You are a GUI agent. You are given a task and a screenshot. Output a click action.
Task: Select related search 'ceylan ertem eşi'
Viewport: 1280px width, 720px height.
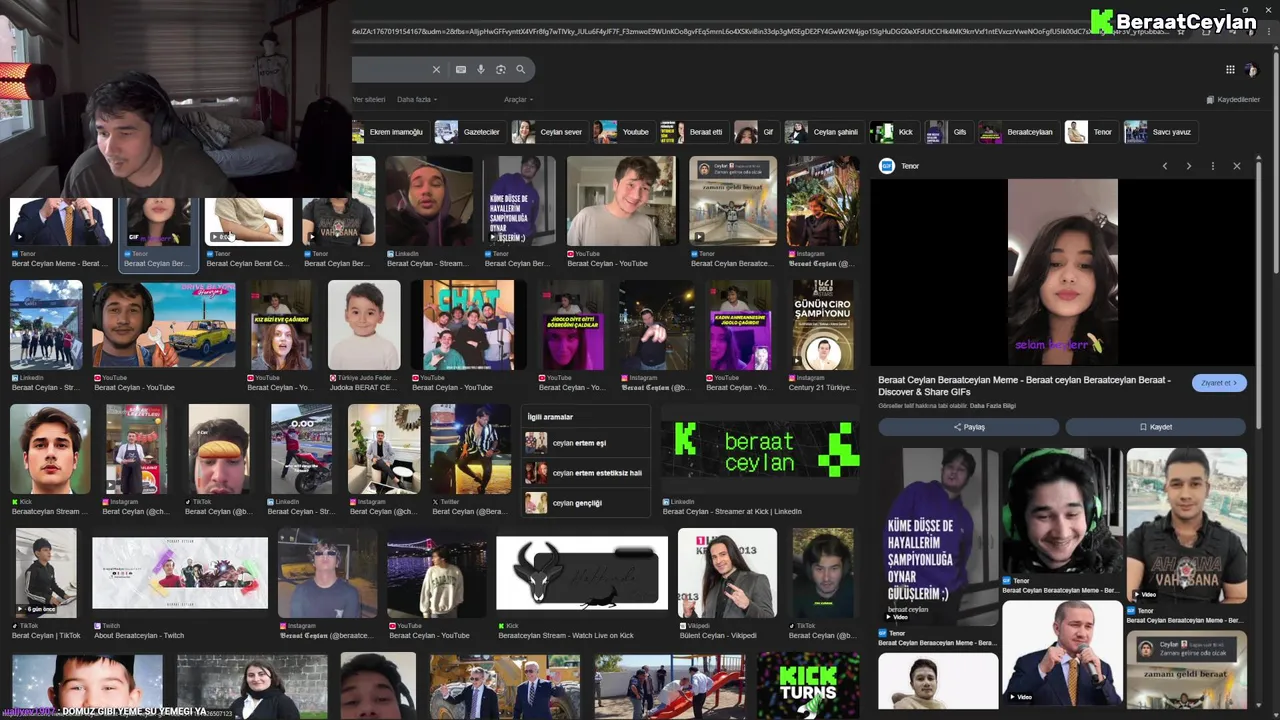point(587,443)
